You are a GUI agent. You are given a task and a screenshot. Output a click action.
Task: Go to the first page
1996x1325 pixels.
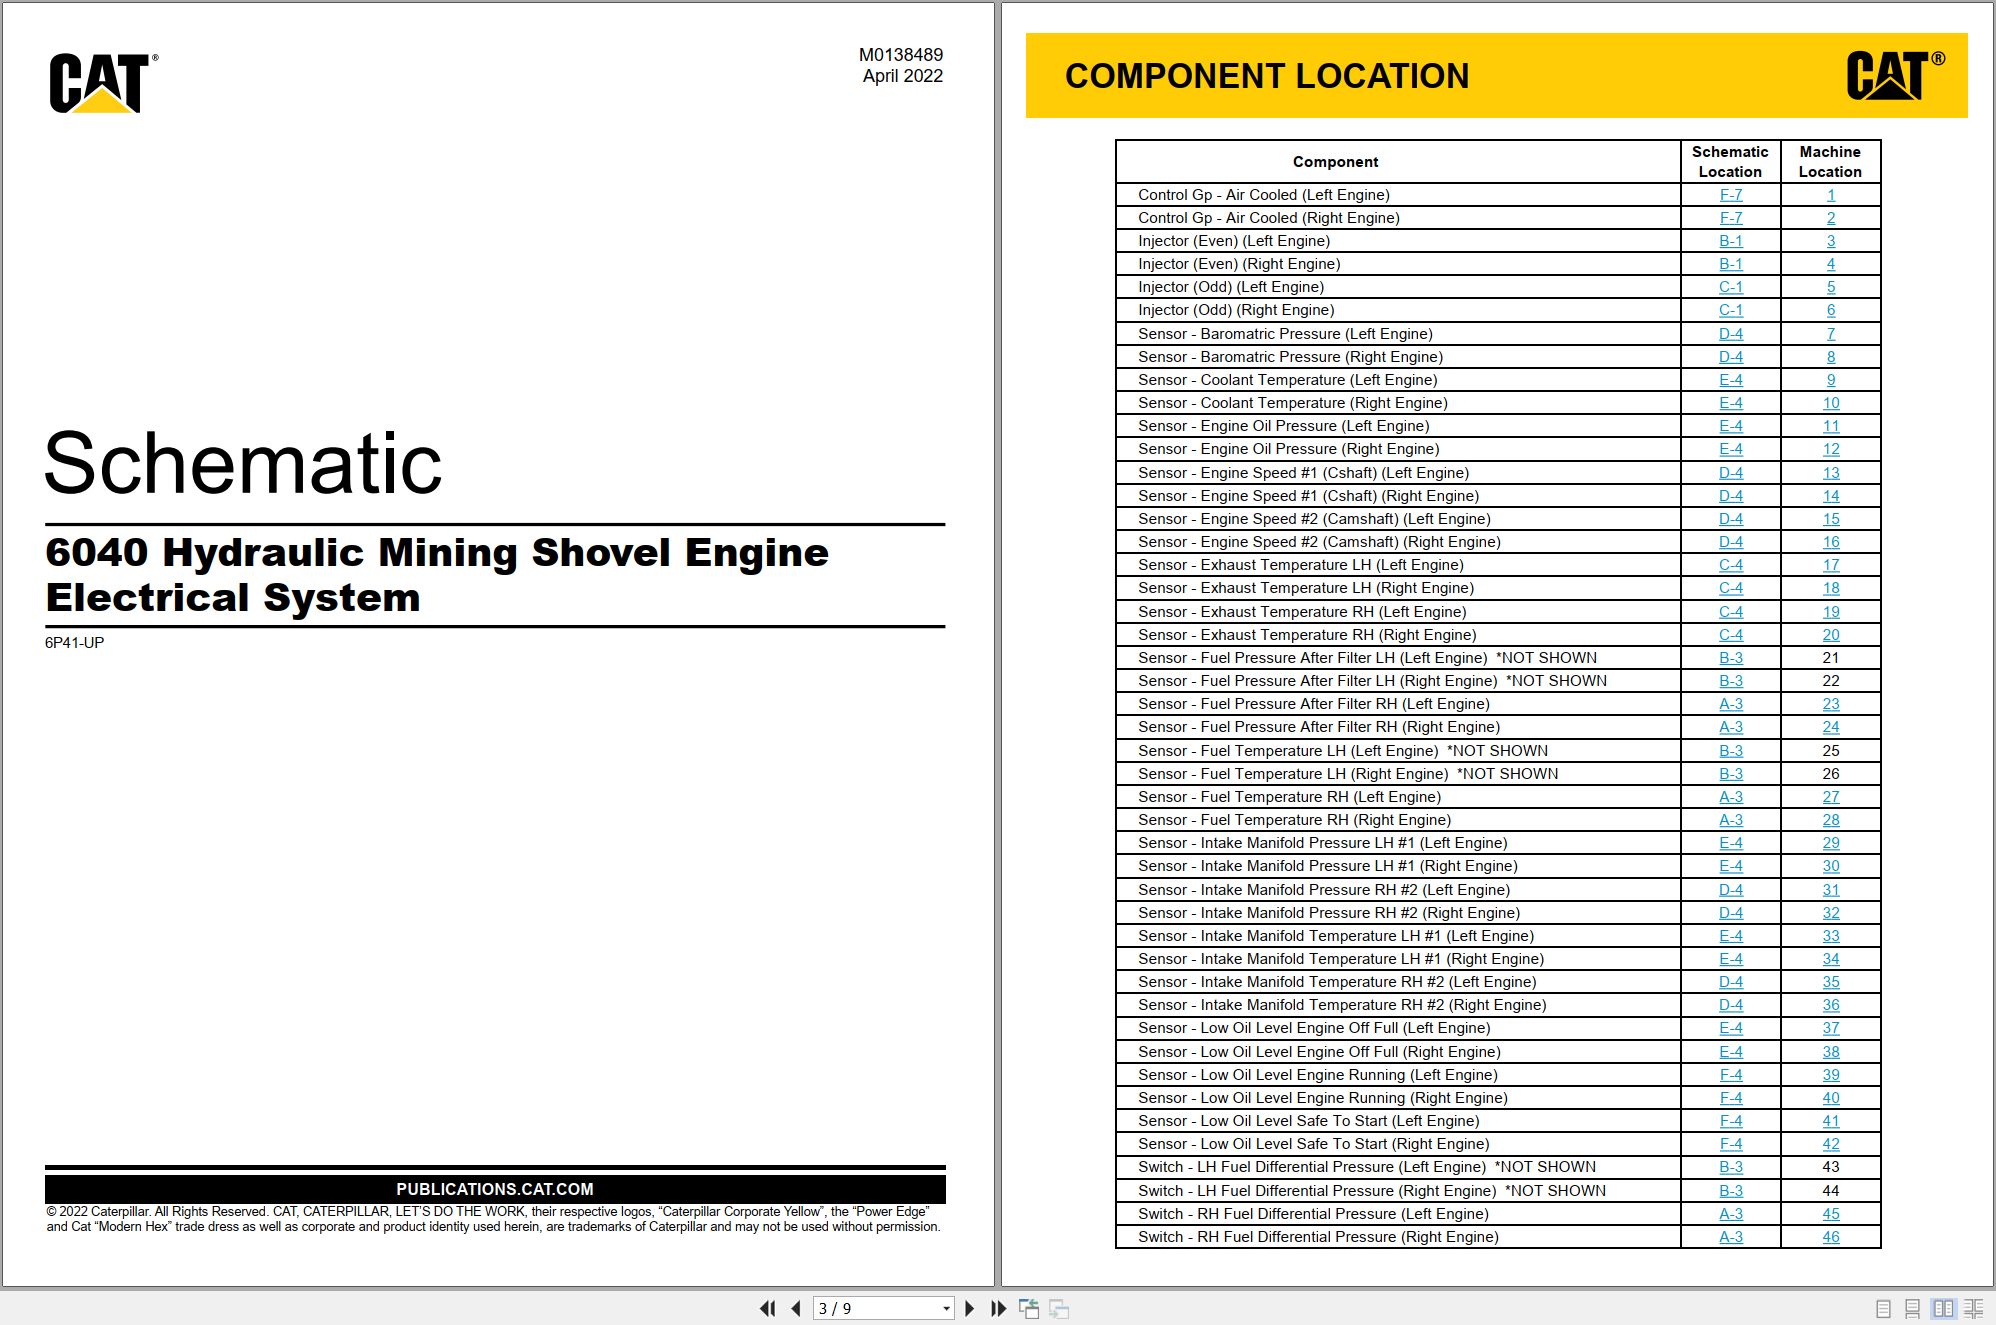click(x=767, y=1308)
